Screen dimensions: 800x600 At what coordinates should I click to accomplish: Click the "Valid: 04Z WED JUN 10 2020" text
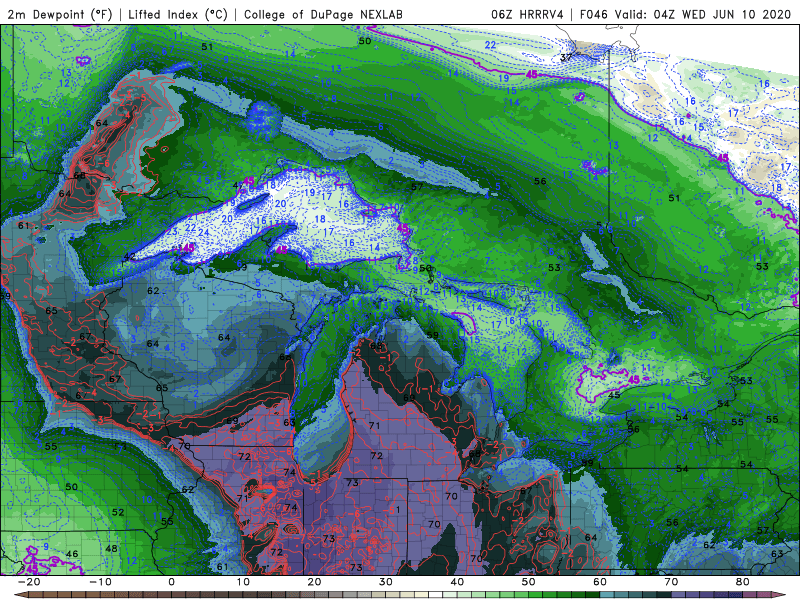tap(703, 14)
